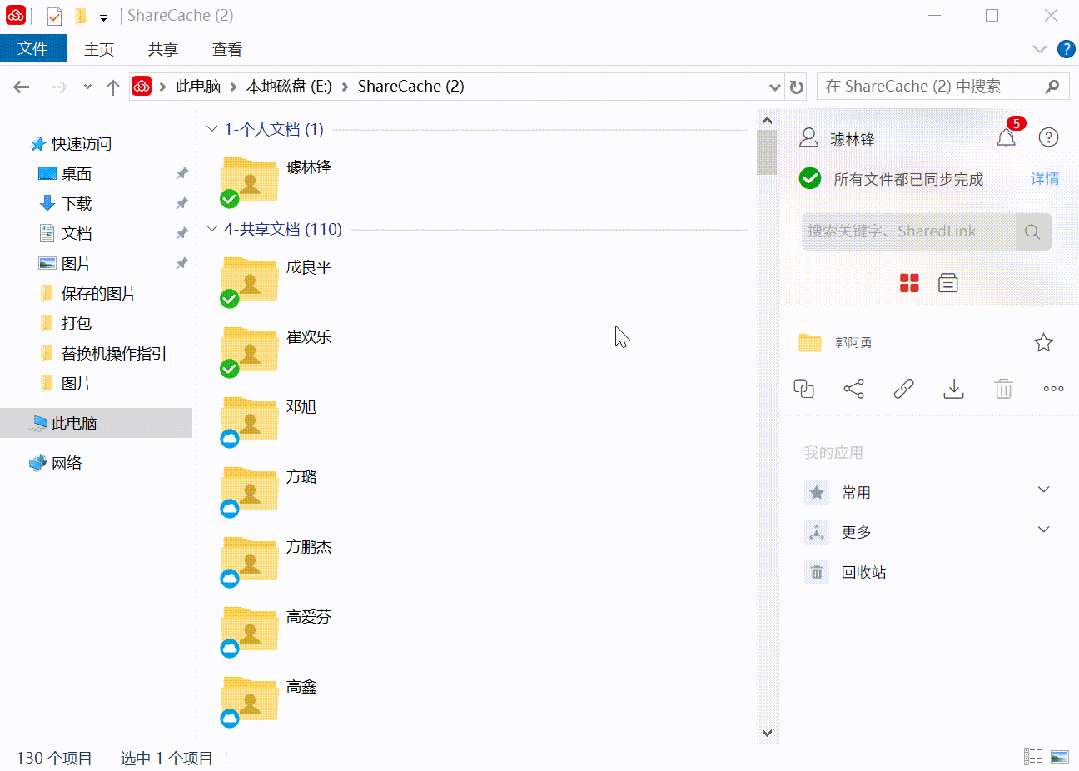Delete 郭阿勇 with the trash icon
The image size is (1079, 771).
pyautogui.click(x=1004, y=389)
